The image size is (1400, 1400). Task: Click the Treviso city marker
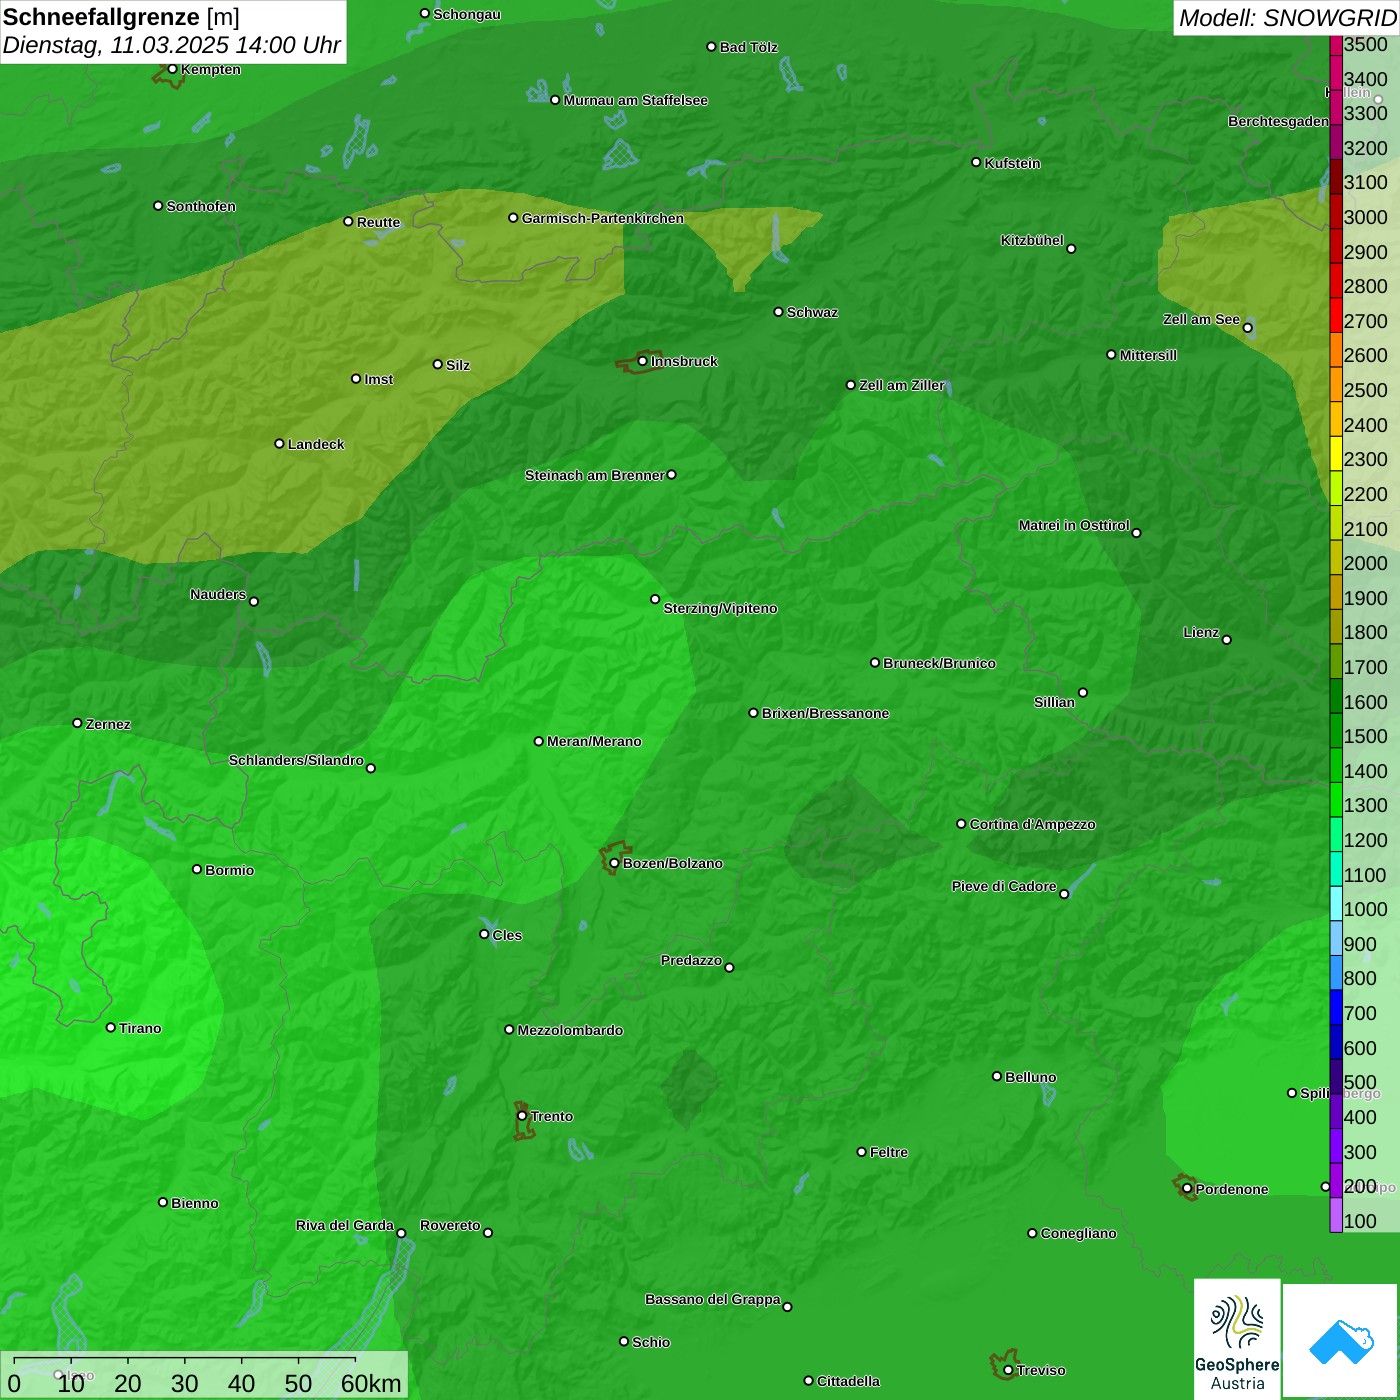[1008, 1370]
